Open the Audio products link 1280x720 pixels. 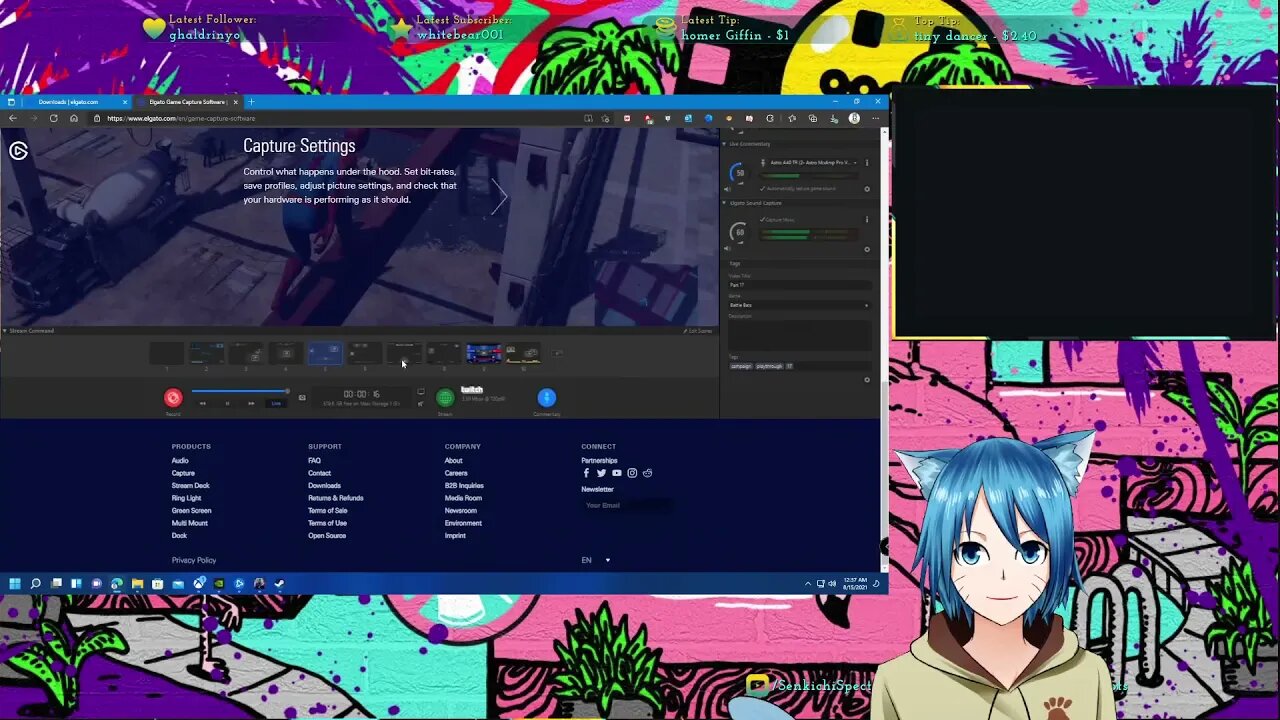(x=180, y=461)
